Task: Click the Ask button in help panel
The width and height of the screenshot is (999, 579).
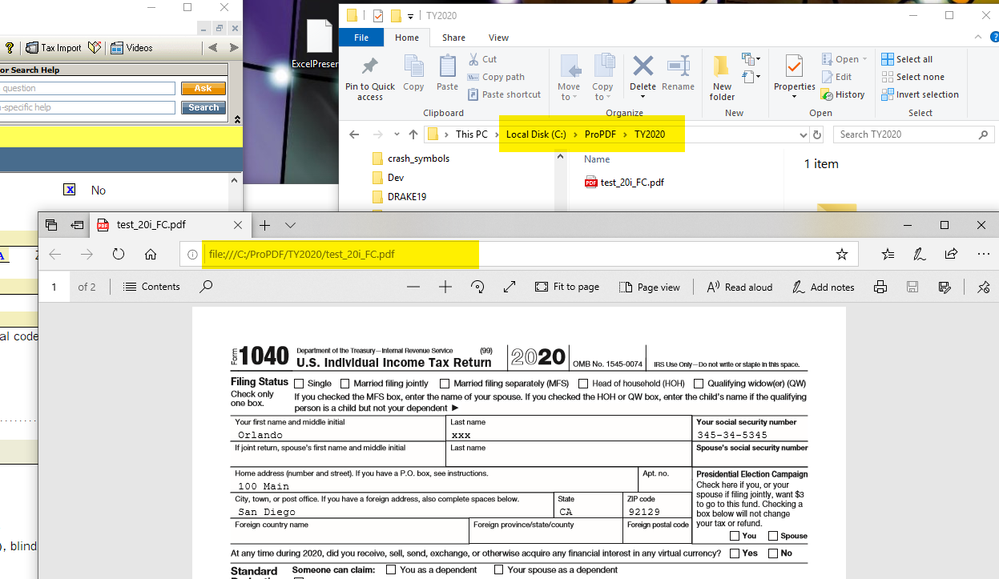Action: [x=203, y=89]
